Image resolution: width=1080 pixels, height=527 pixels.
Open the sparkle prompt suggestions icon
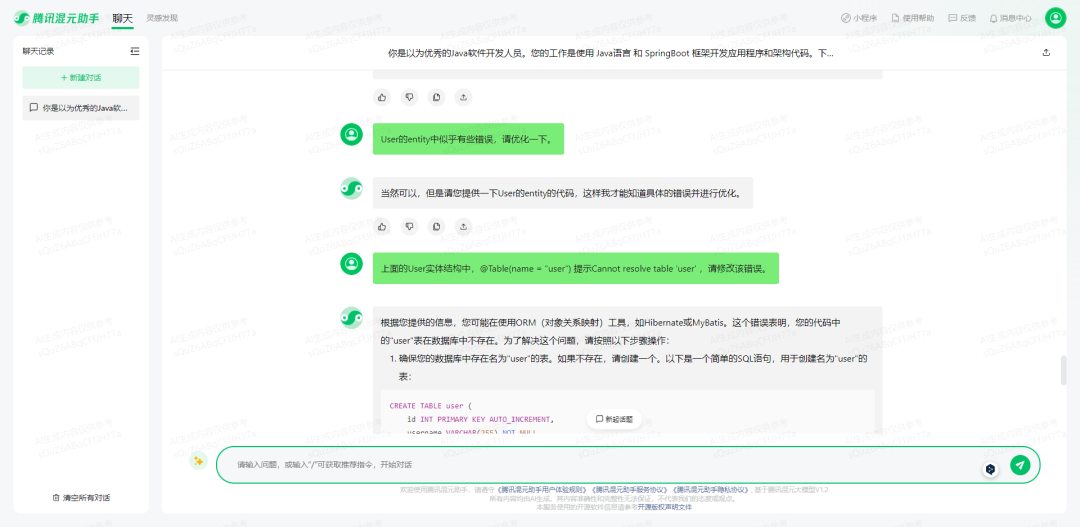198,462
